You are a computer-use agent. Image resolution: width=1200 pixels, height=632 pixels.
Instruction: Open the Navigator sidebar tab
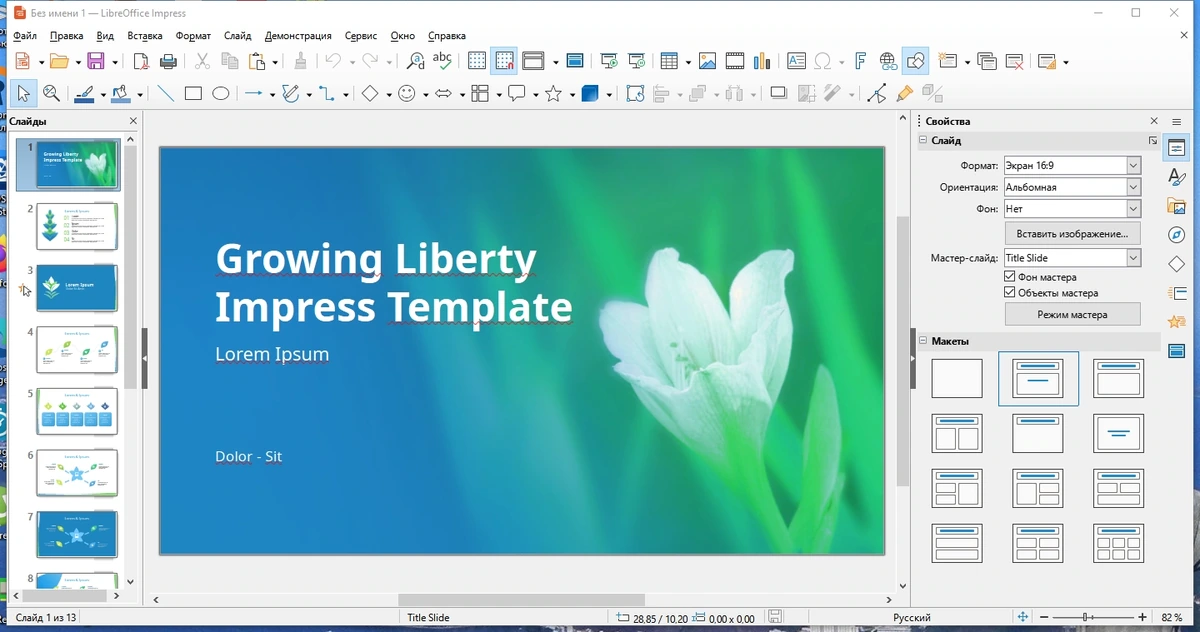pyautogui.click(x=1177, y=235)
